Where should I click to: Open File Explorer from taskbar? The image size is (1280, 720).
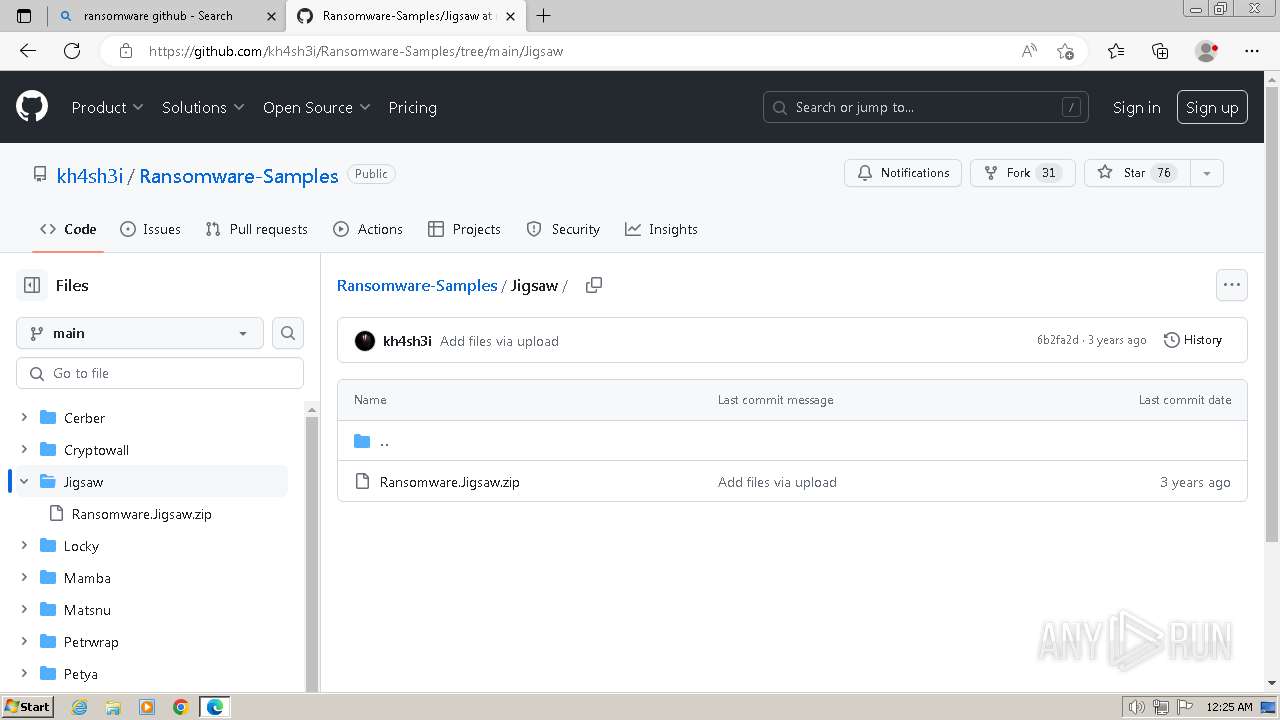tap(113, 707)
